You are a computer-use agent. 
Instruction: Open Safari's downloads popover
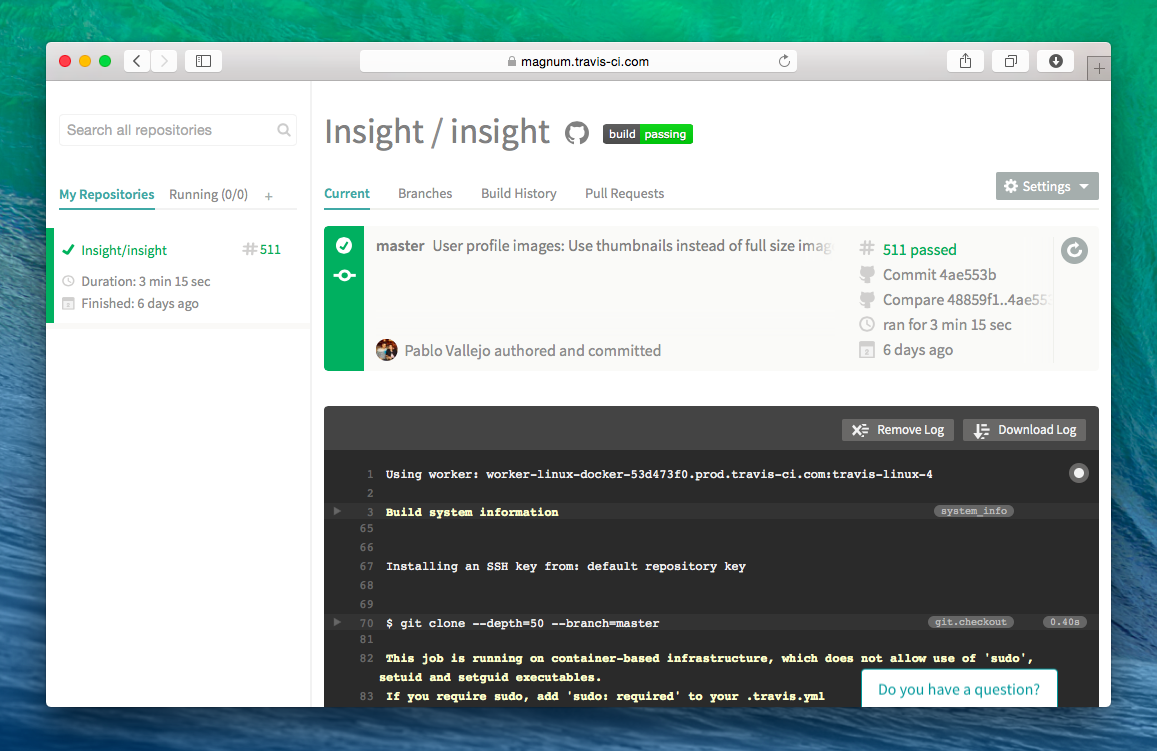pyautogui.click(x=1056, y=61)
